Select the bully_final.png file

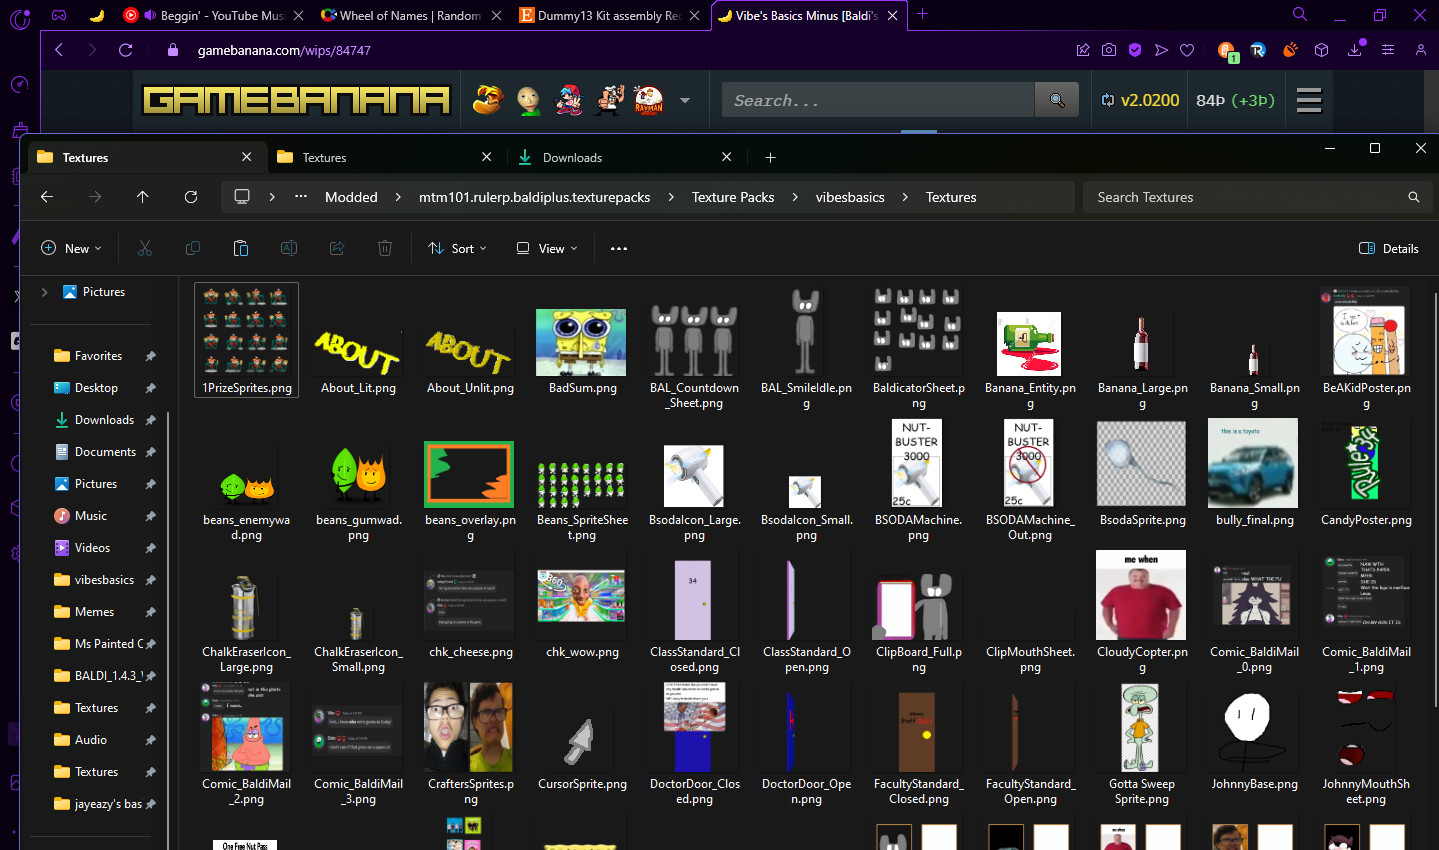(1254, 474)
